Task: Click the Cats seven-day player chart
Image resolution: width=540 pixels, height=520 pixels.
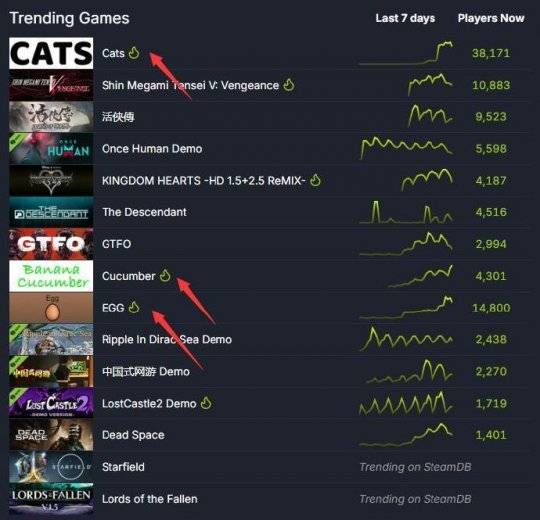Action: [406, 53]
